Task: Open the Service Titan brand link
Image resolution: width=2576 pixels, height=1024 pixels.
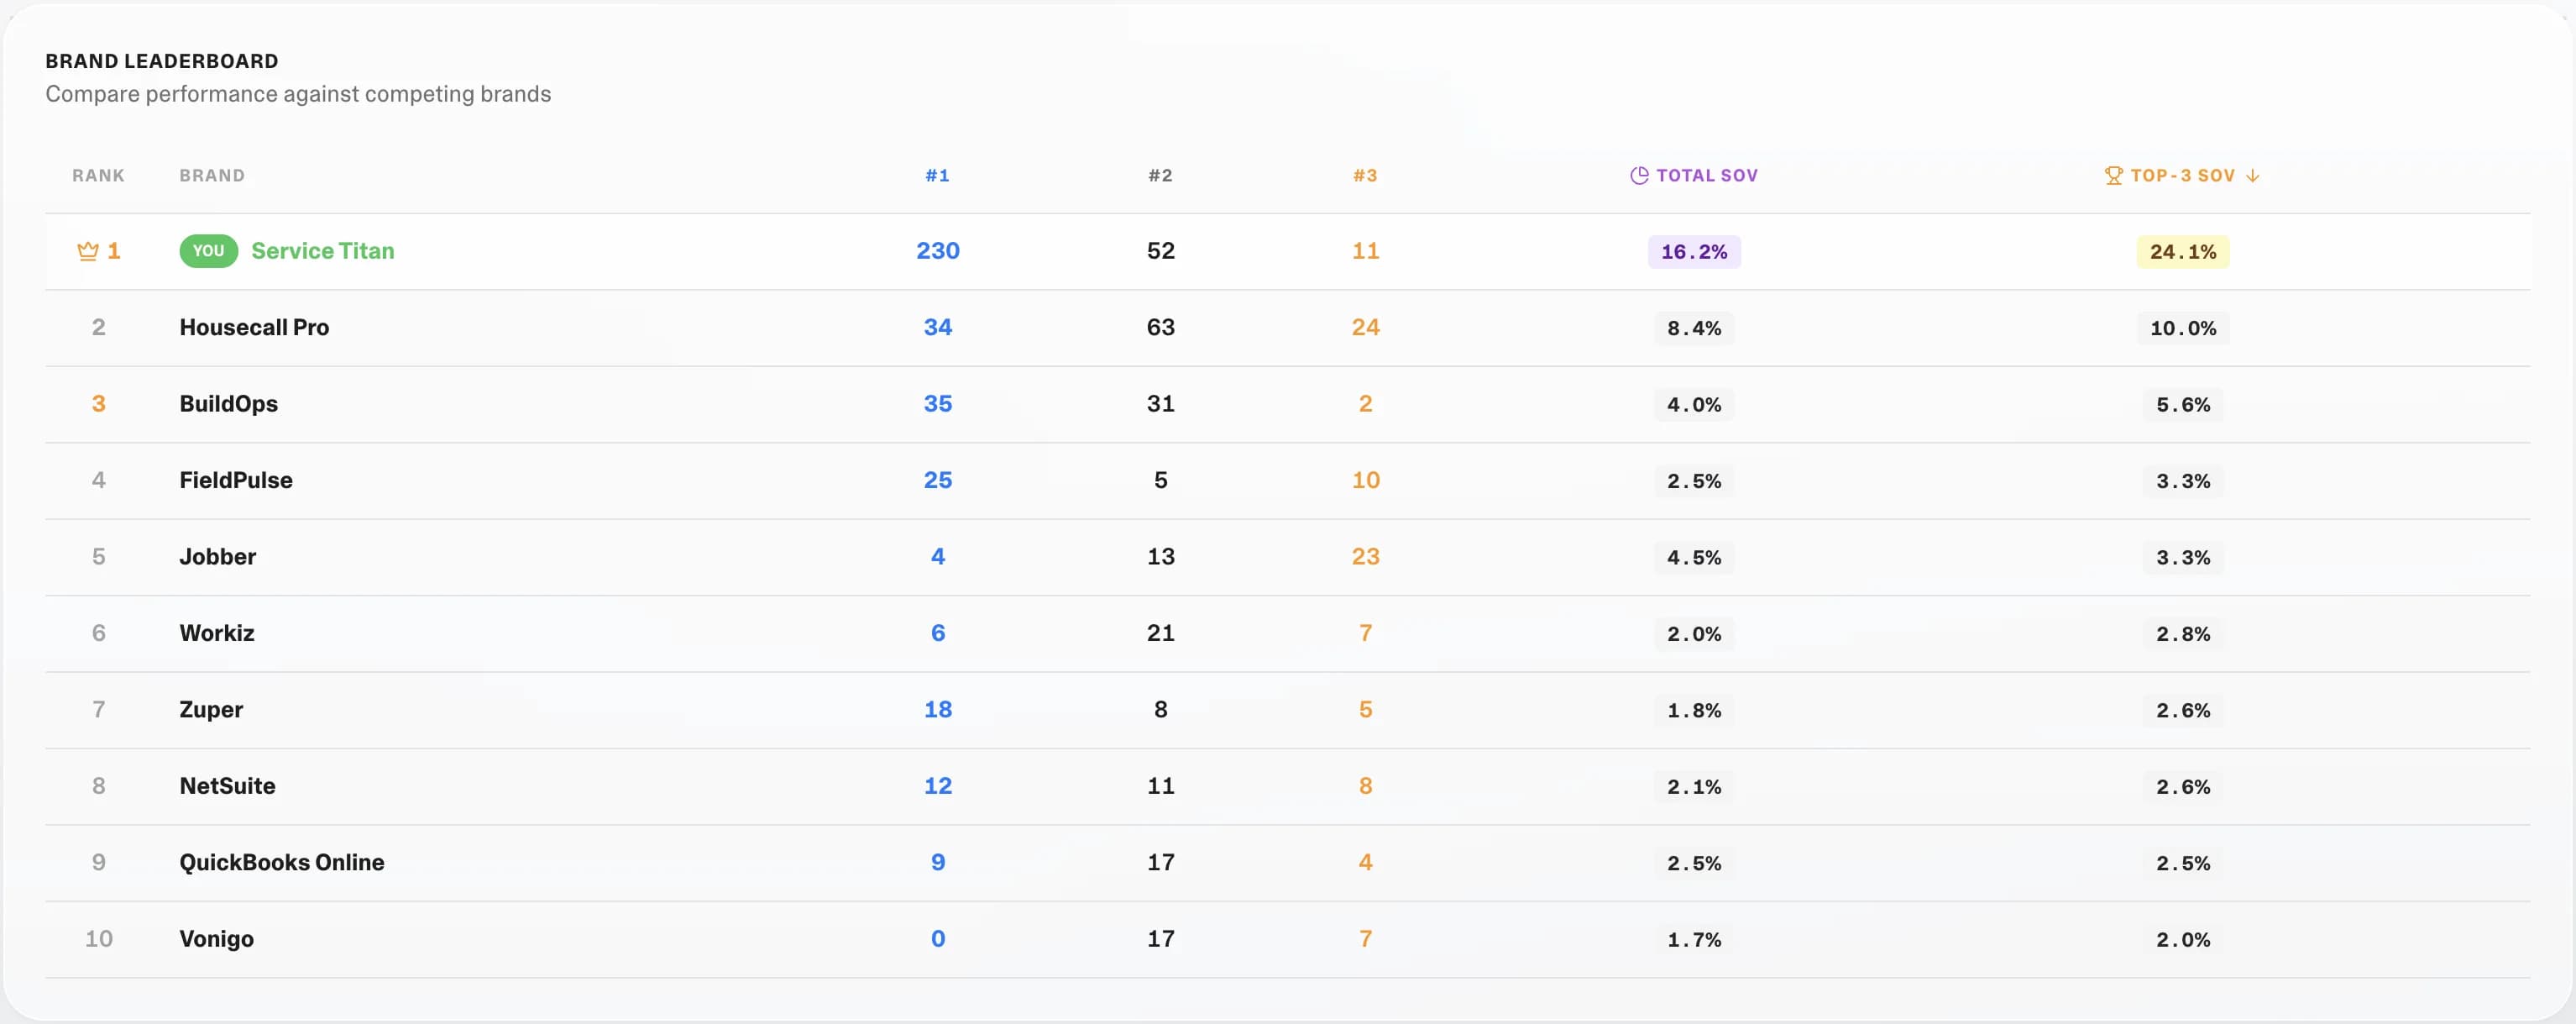Action: pos(322,251)
